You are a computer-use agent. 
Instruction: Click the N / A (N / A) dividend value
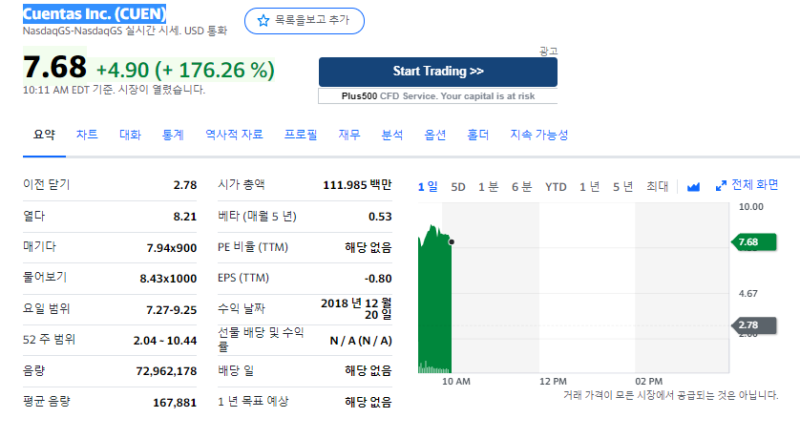click(361, 340)
